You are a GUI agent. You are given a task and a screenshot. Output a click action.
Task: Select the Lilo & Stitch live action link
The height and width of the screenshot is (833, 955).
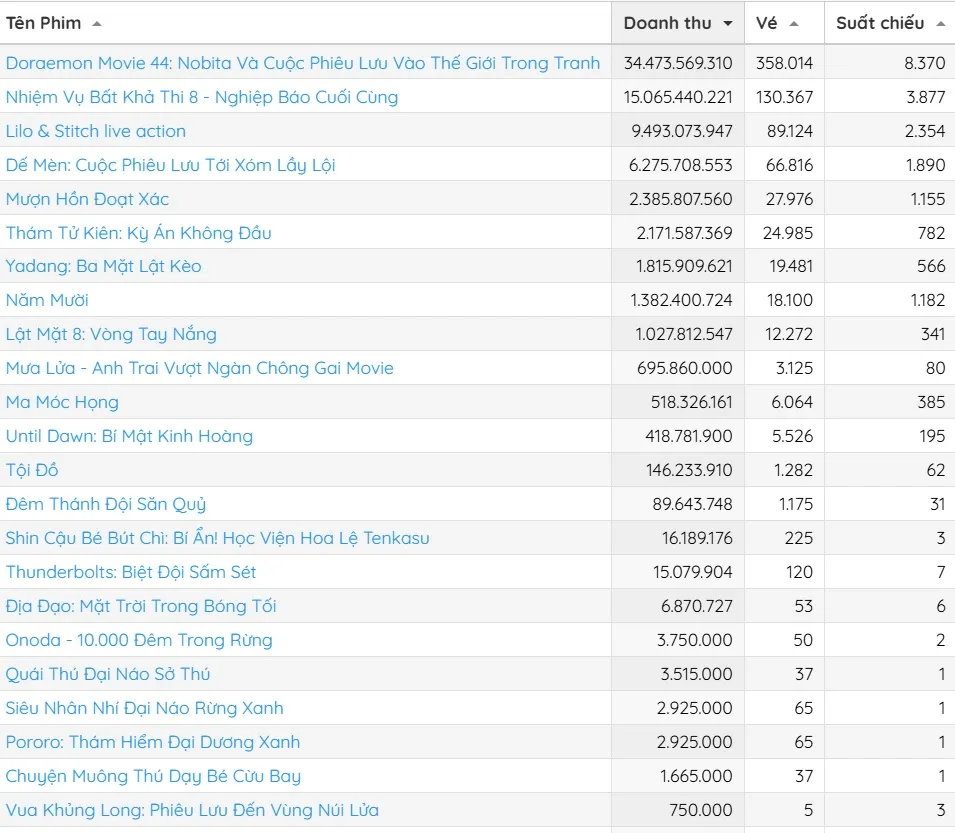point(96,131)
